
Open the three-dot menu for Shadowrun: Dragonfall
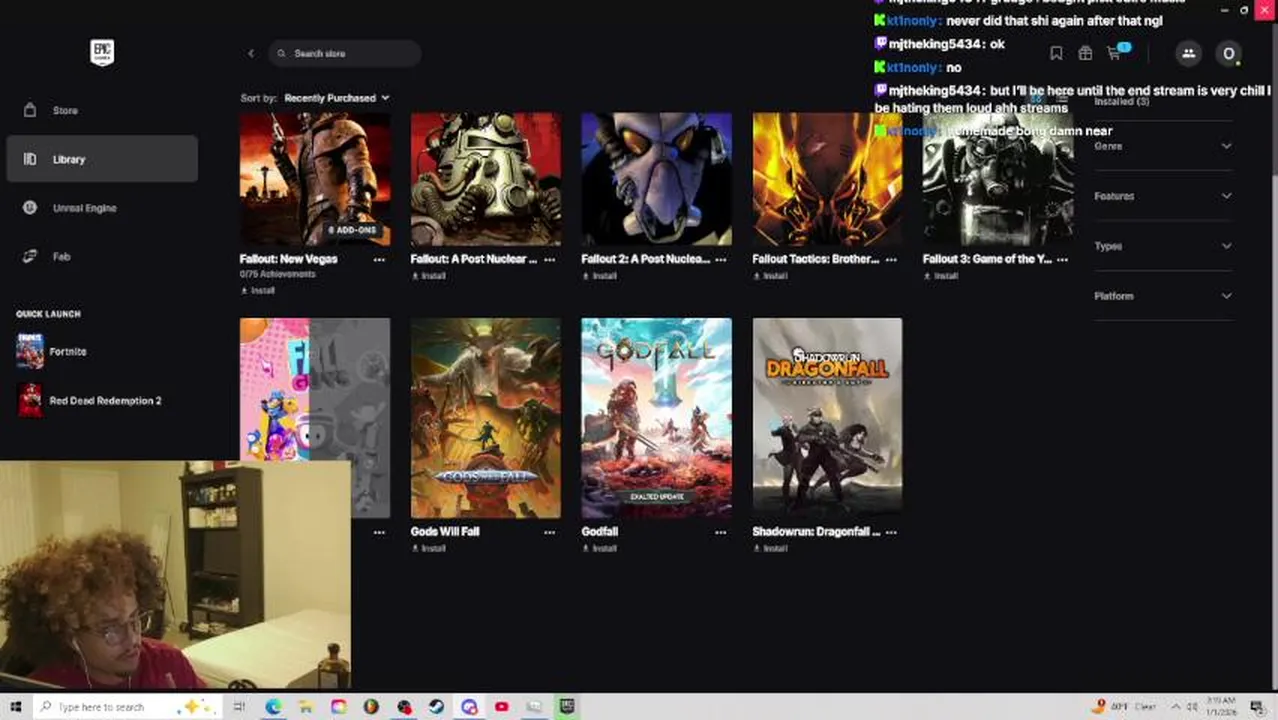[x=891, y=532]
